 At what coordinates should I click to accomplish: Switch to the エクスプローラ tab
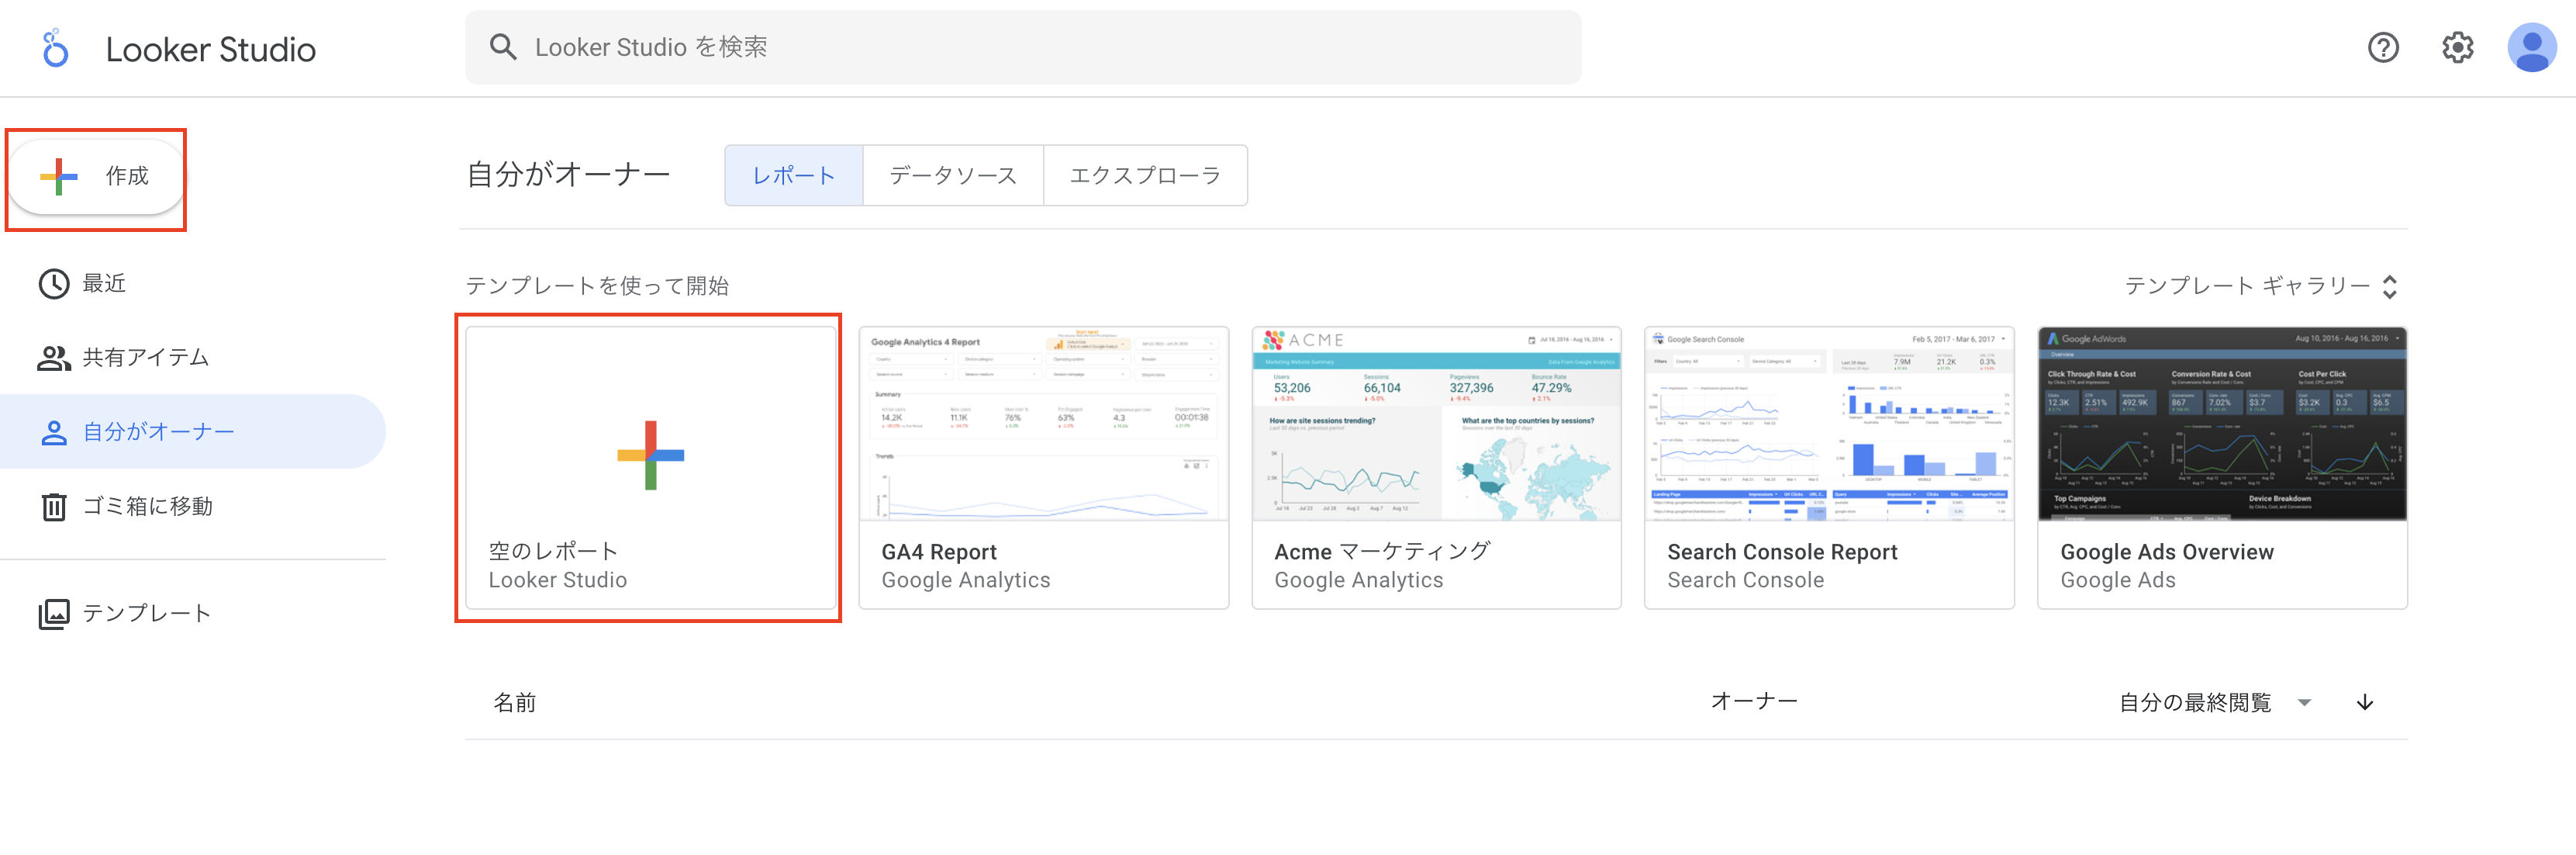[1145, 176]
